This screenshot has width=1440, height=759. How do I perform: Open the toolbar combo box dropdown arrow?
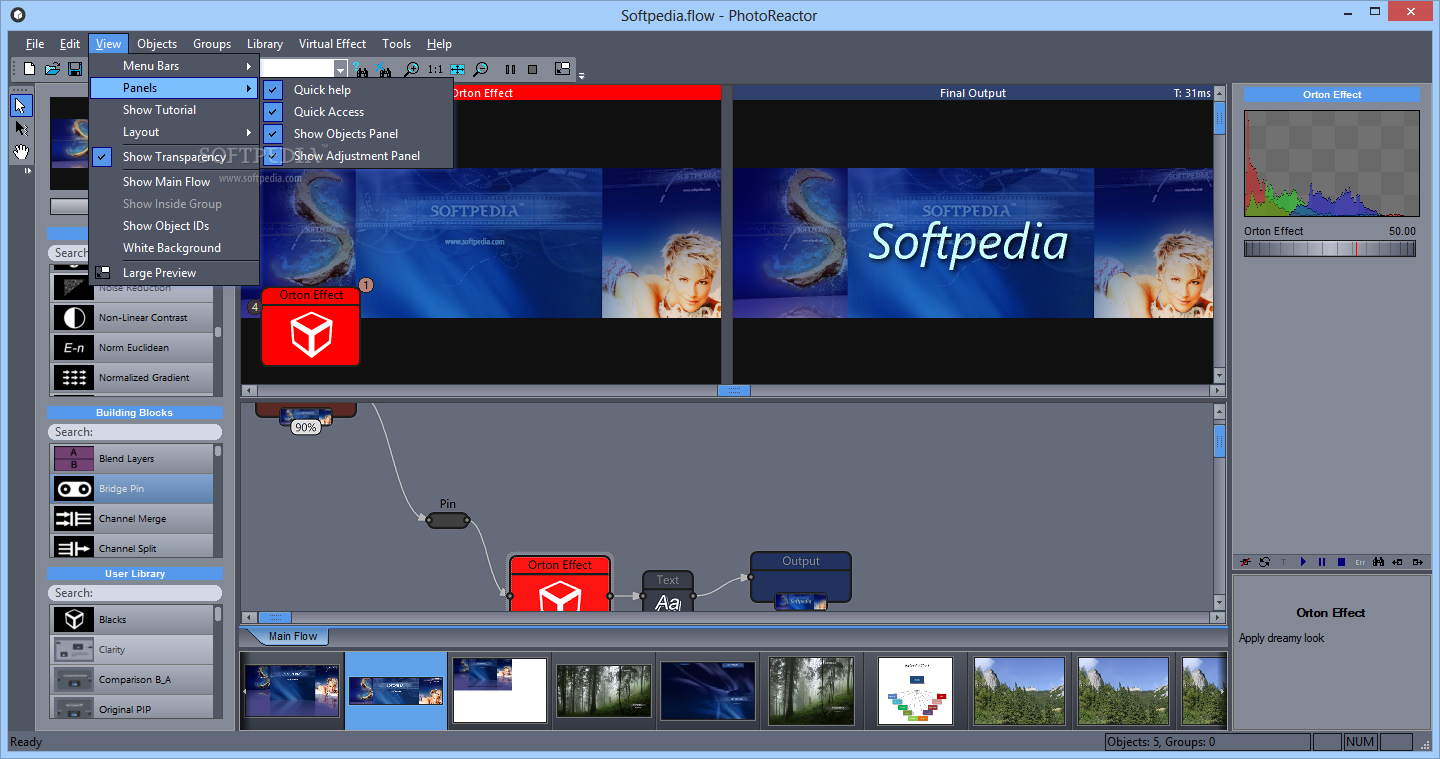(340, 69)
